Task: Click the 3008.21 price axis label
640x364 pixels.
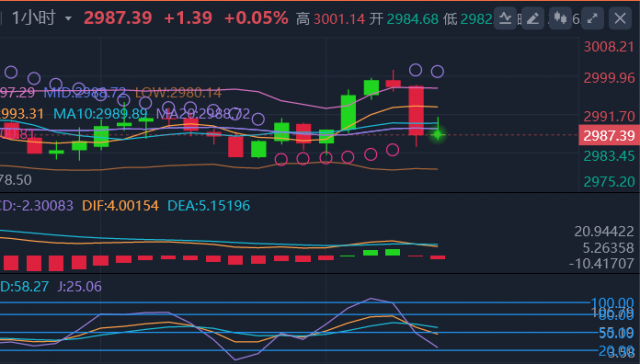Action: pos(609,47)
